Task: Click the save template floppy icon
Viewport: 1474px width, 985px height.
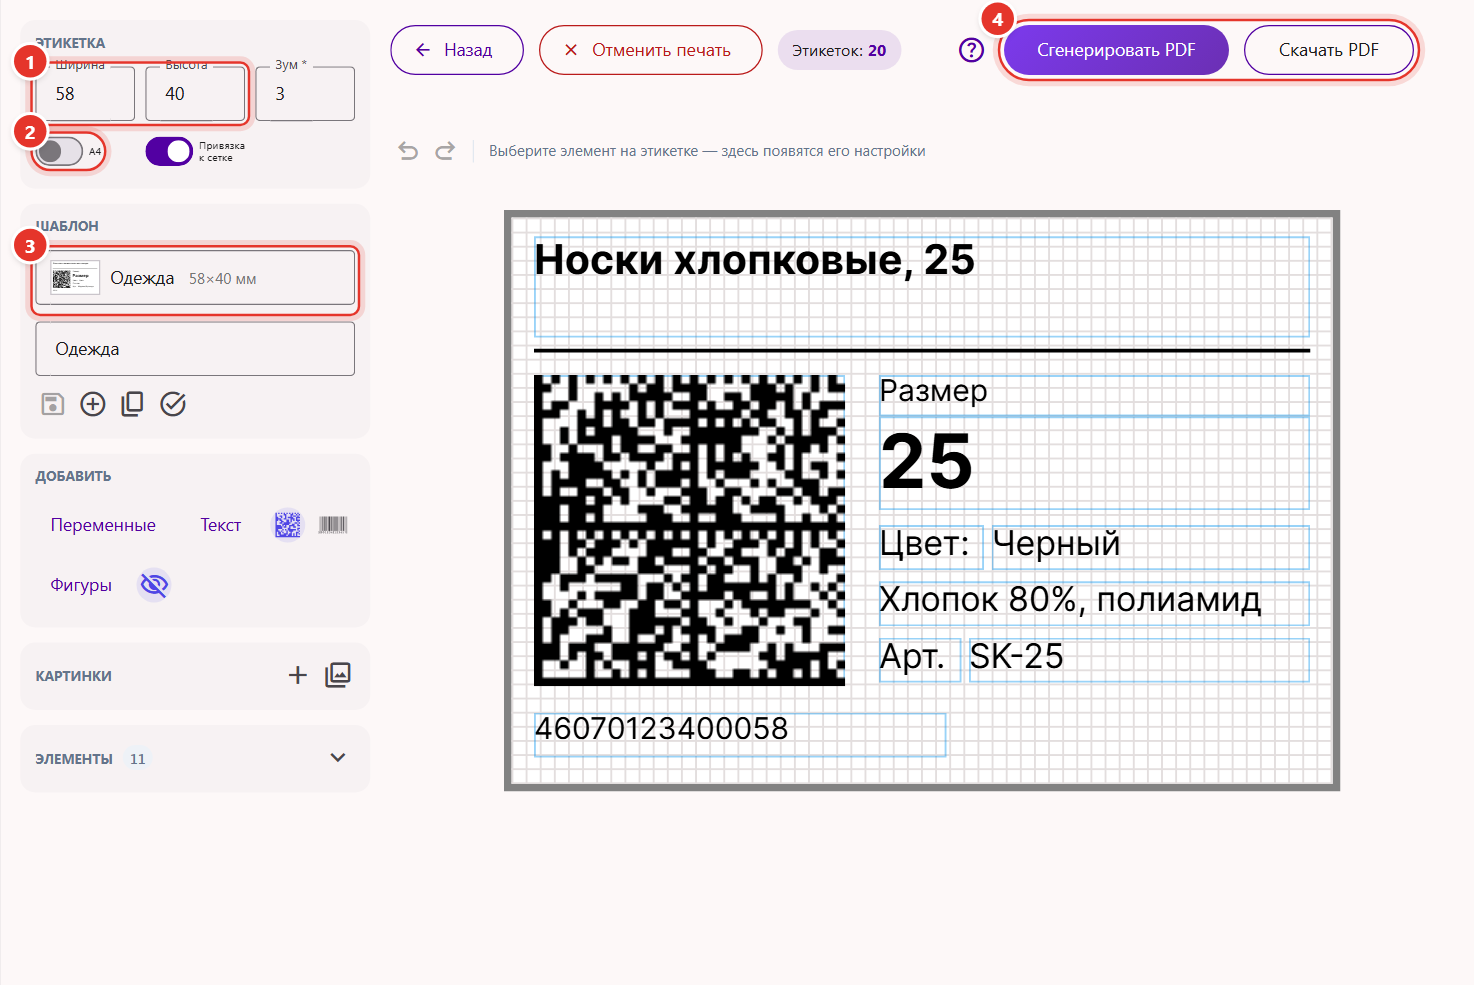Action: [53, 404]
